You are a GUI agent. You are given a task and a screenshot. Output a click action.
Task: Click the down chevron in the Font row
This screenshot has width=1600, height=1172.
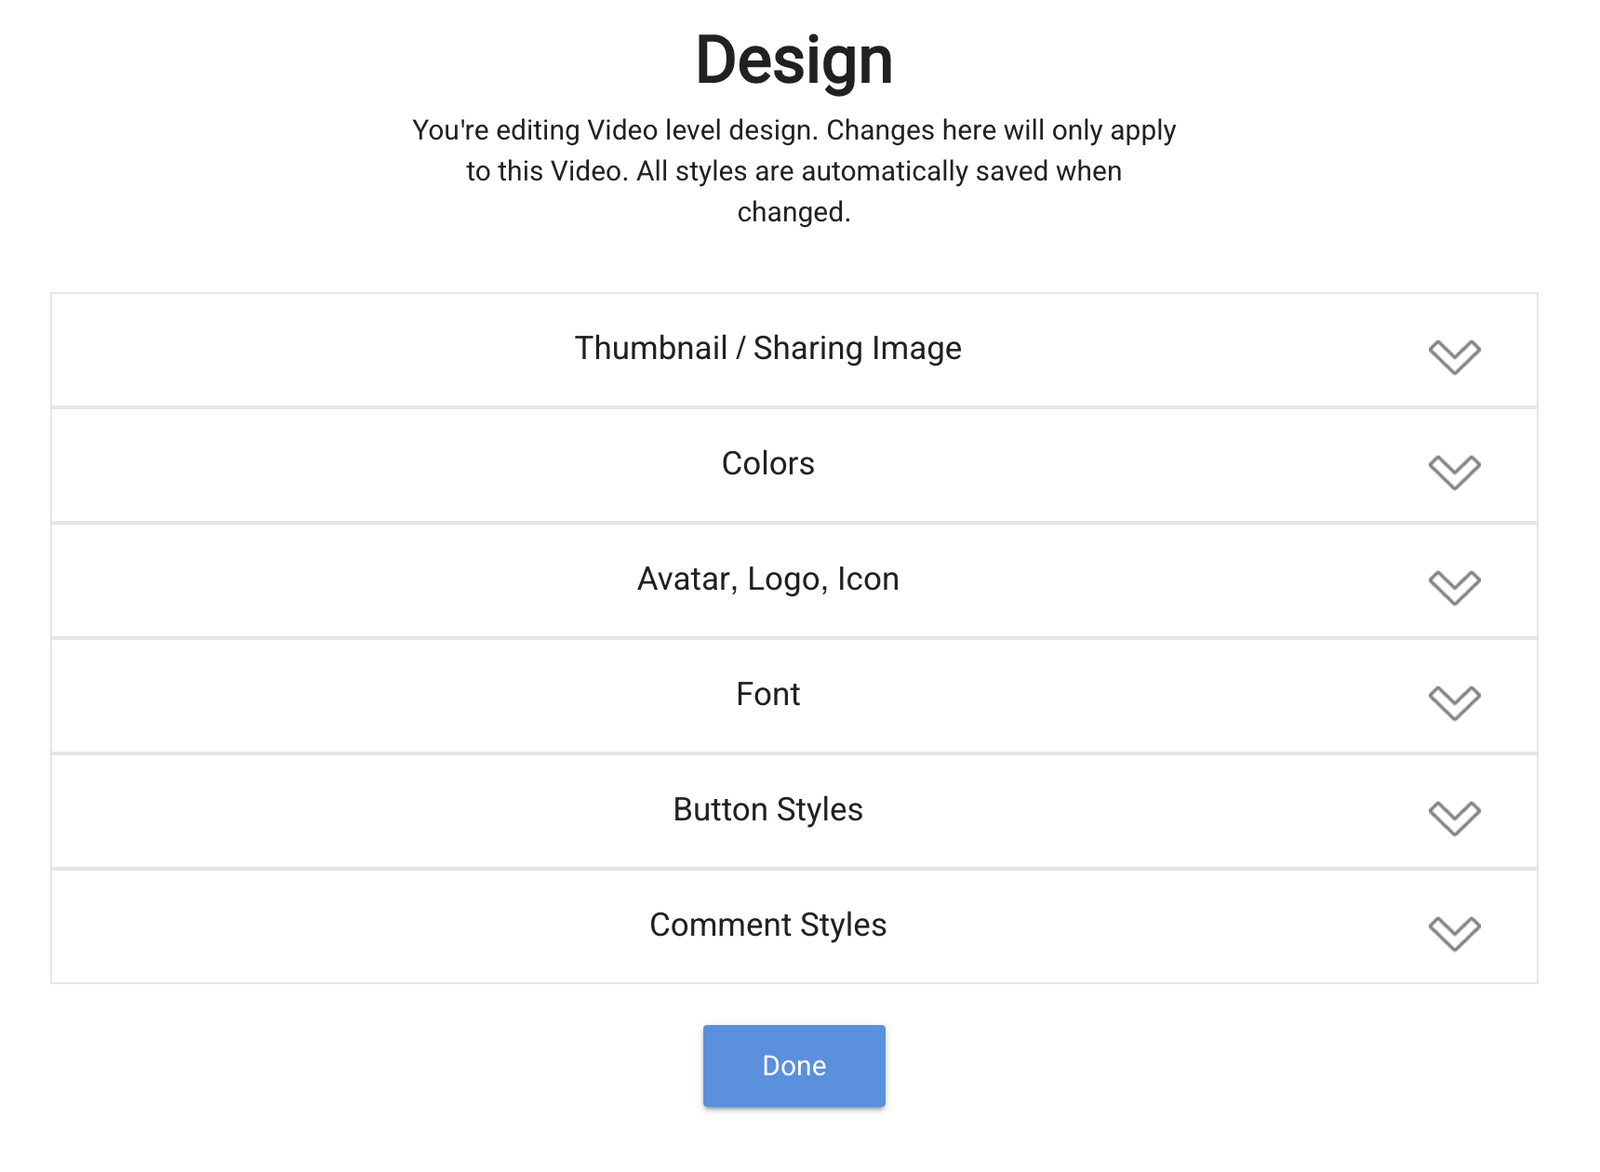click(1454, 701)
